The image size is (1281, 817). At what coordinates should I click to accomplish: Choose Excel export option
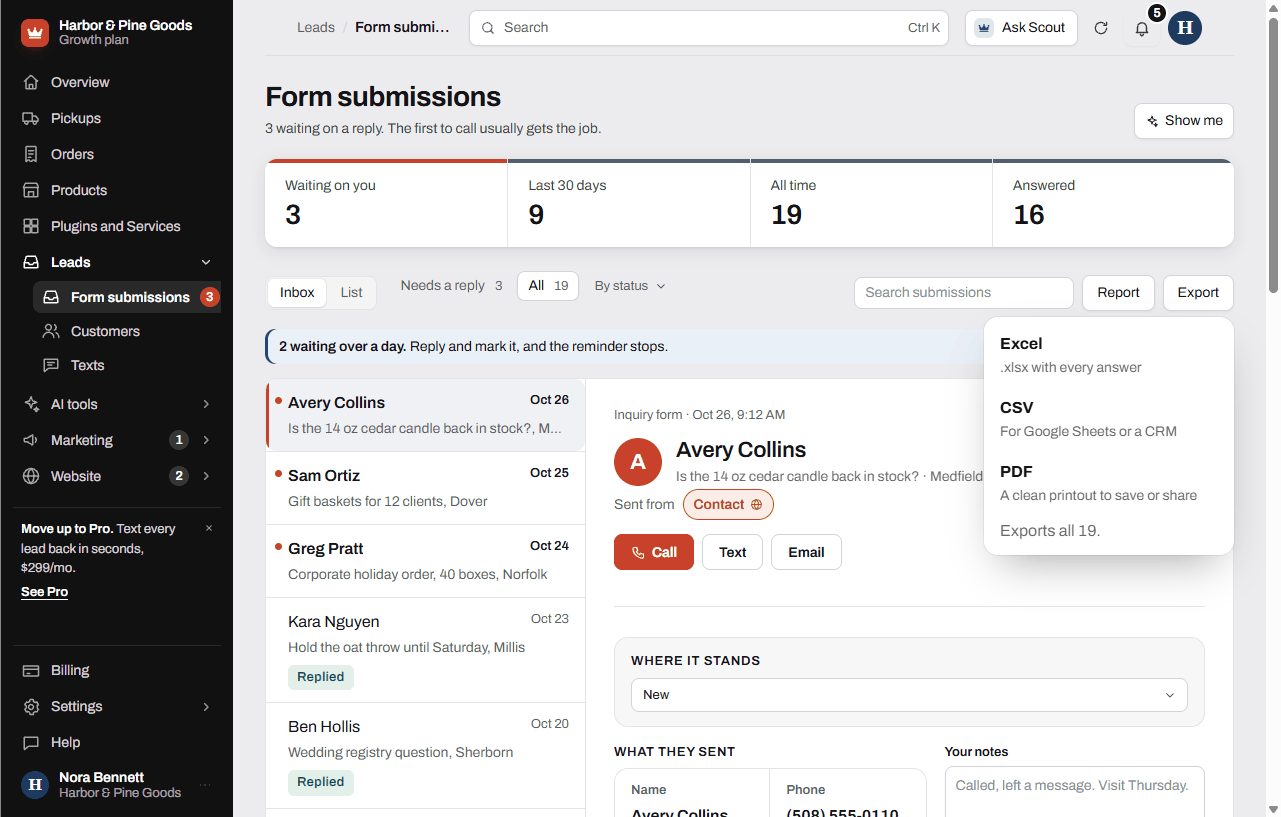[x=1109, y=355]
